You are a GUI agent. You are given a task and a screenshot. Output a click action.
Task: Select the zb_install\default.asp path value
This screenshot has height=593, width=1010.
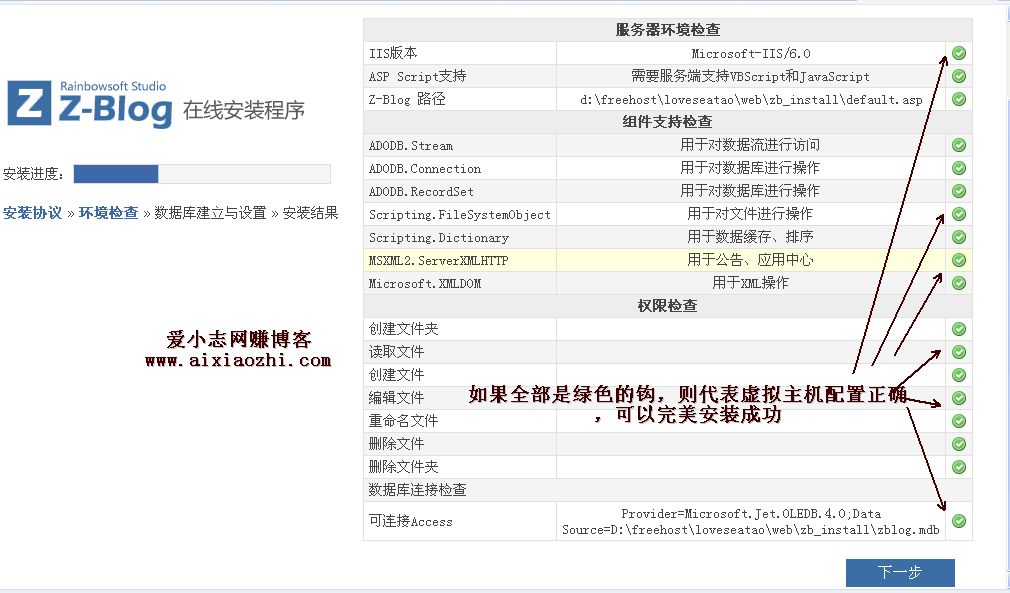(751, 100)
